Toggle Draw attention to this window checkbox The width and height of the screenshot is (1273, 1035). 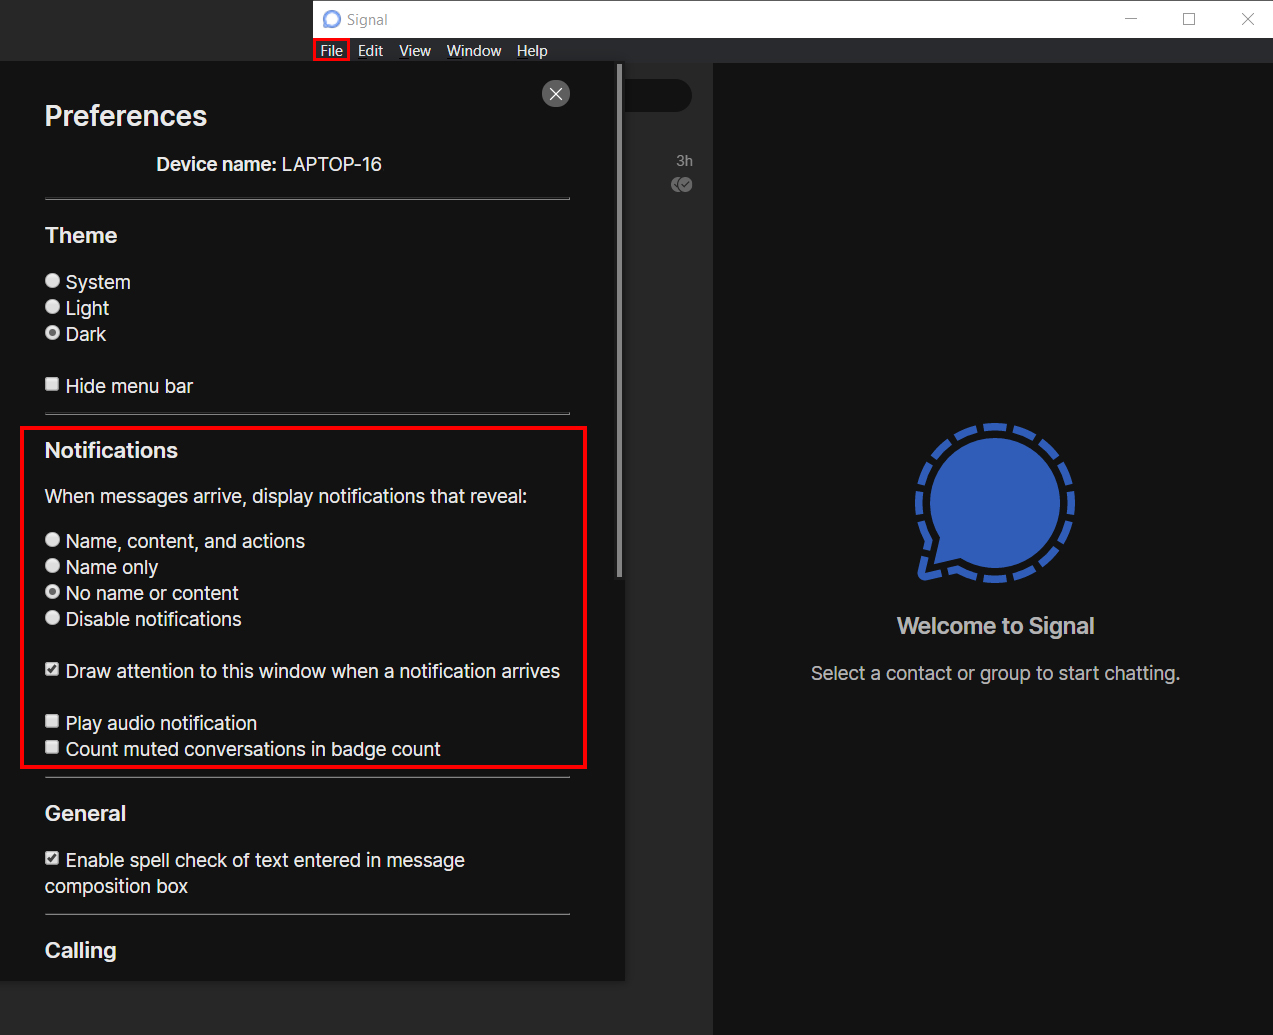coord(52,669)
